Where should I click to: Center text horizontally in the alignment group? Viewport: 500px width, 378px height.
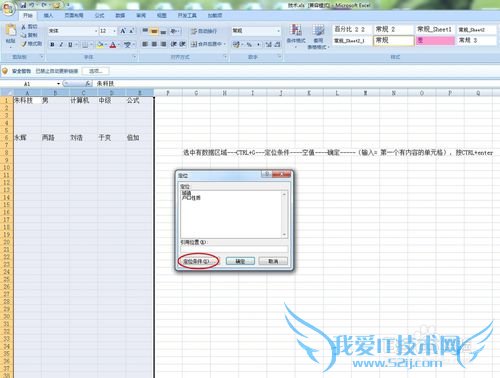coord(154,44)
